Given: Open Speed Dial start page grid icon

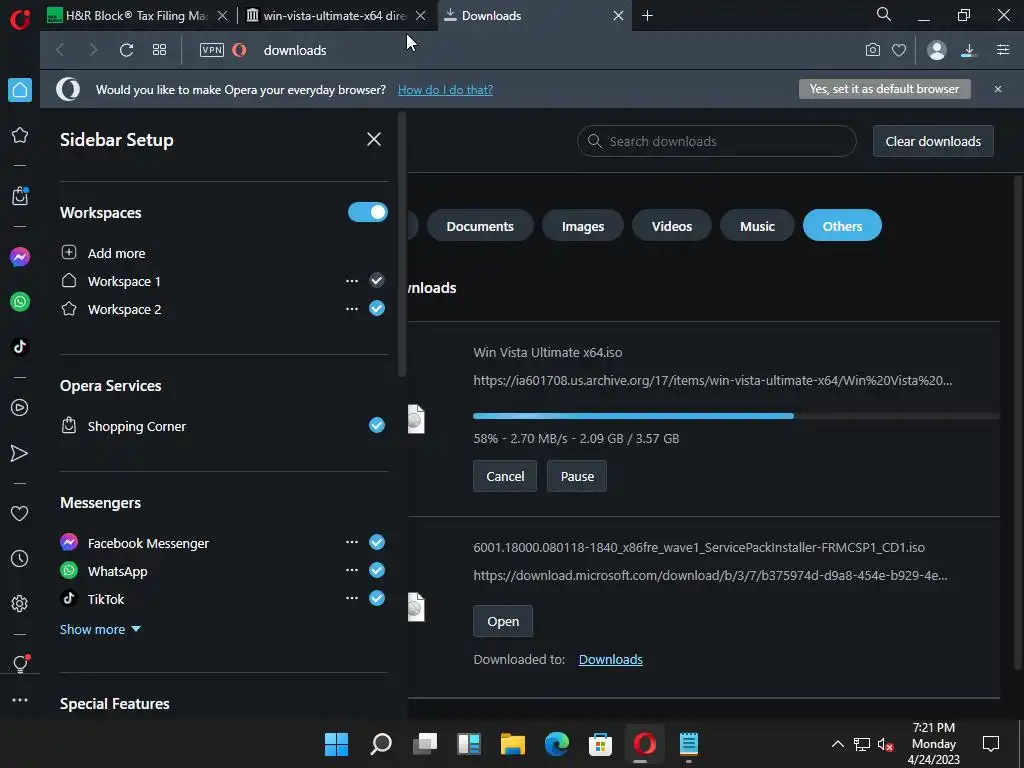Looking at the screenshot, I should [159, 50].
